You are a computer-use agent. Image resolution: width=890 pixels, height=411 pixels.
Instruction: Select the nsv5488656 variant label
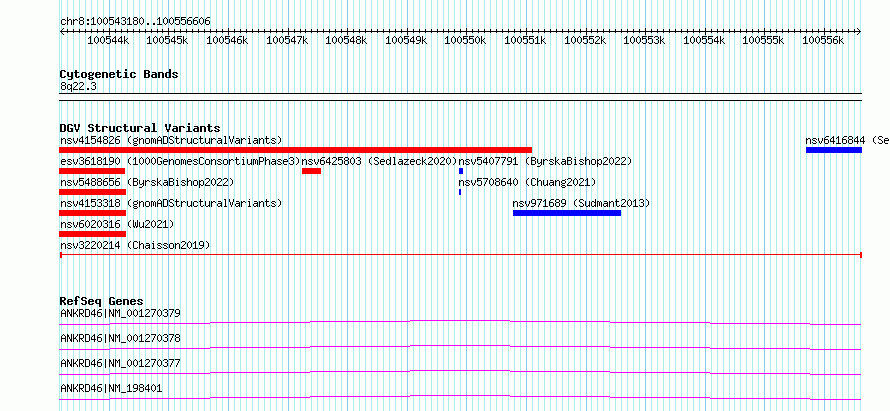pos(147,182)
